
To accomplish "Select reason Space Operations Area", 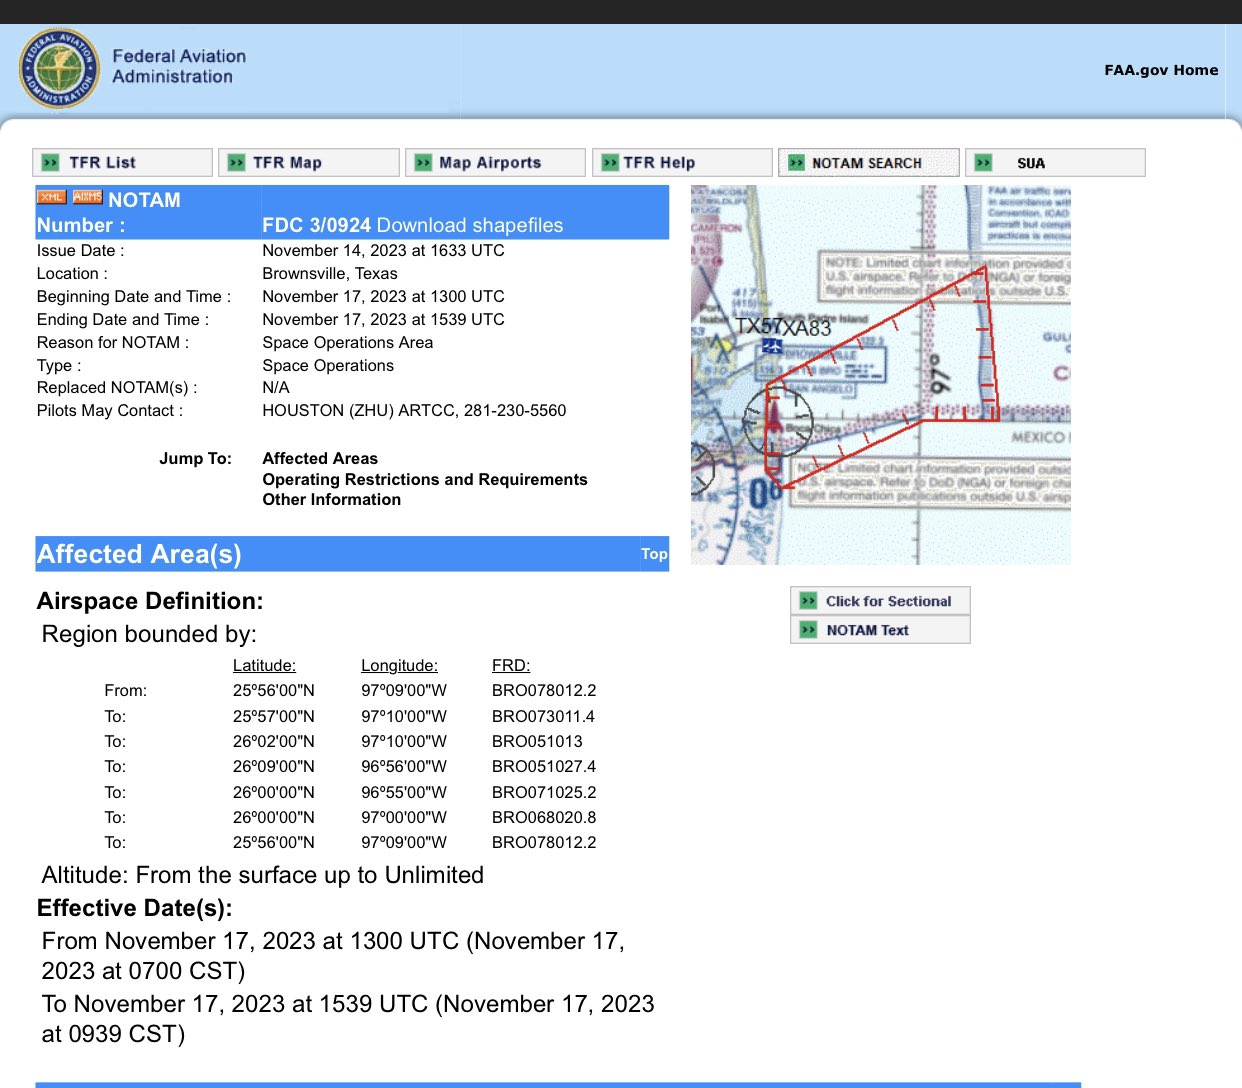I will click(348, 342).
